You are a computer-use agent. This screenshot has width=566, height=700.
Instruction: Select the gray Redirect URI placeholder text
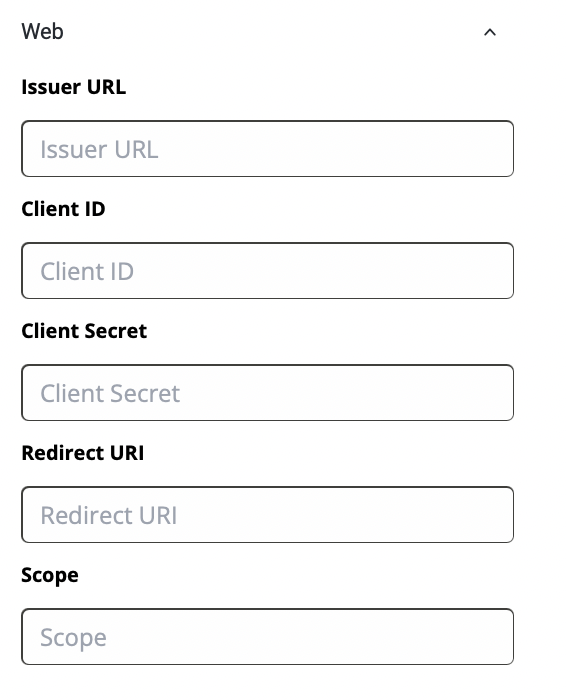[108, 515]
